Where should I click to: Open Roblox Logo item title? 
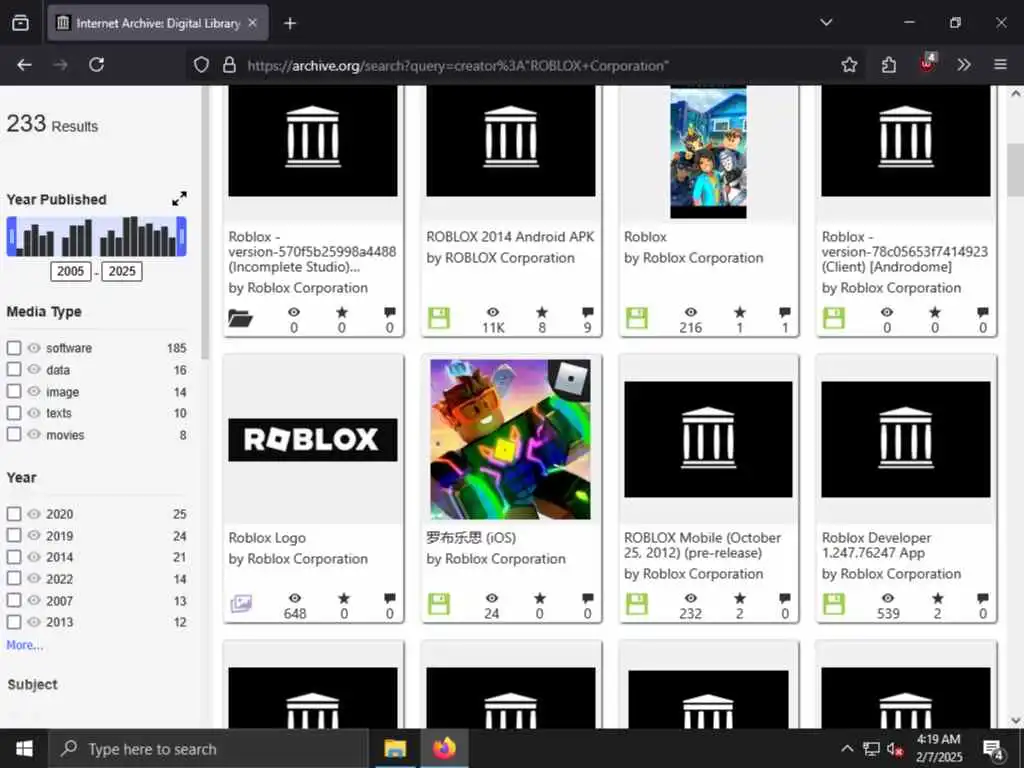click(x=267, y=538)
